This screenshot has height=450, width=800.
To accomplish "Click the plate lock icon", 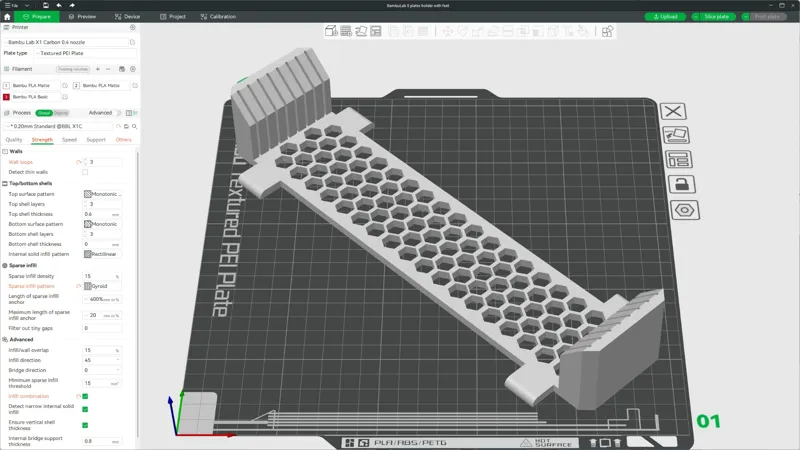I will pos(682,184).
